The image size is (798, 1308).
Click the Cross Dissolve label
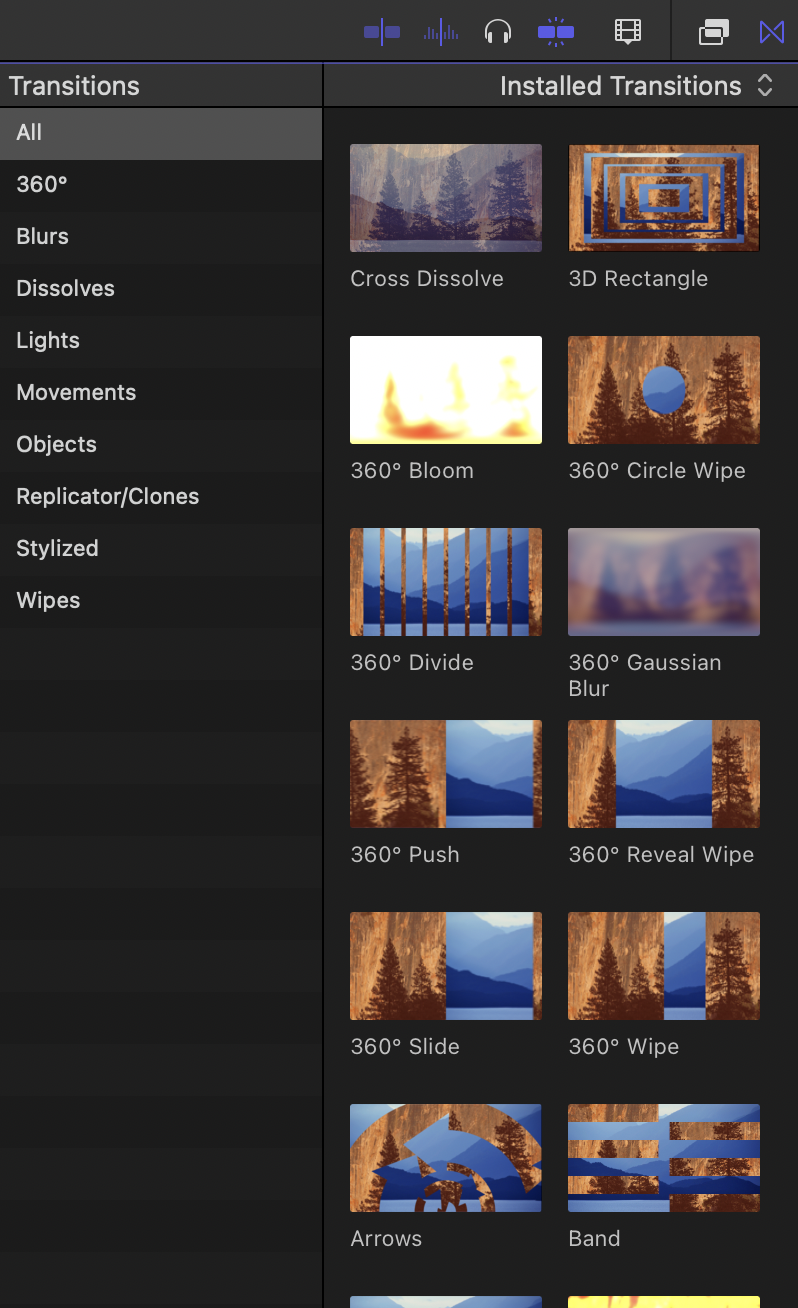(x=427, y=279)
